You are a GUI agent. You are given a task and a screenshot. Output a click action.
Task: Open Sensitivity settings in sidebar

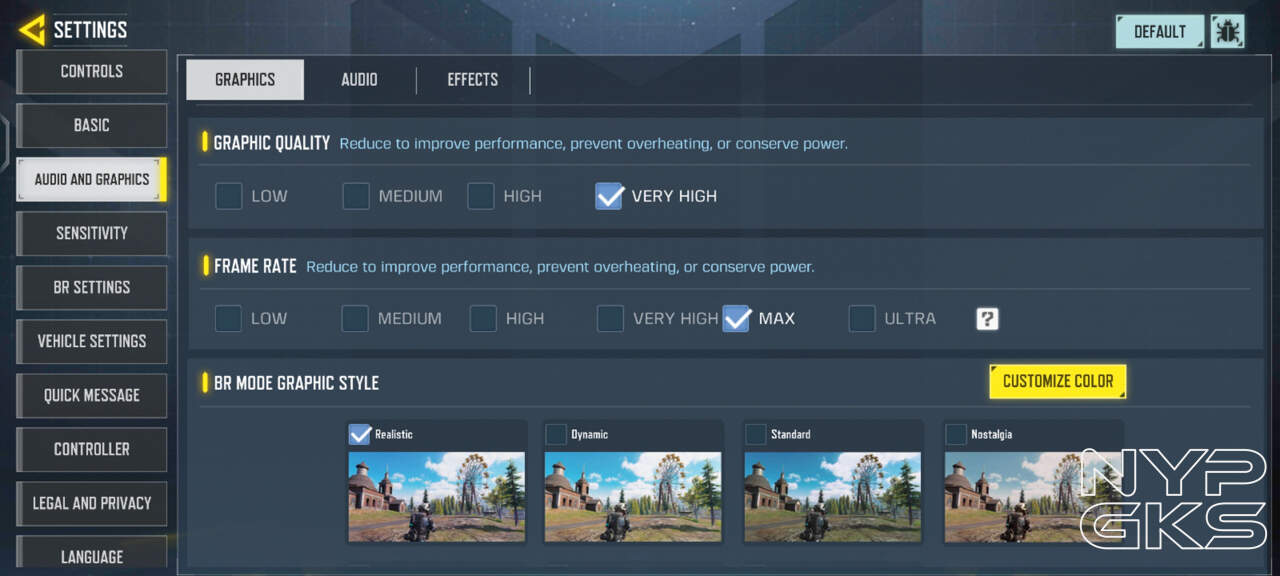coord(91,233)
